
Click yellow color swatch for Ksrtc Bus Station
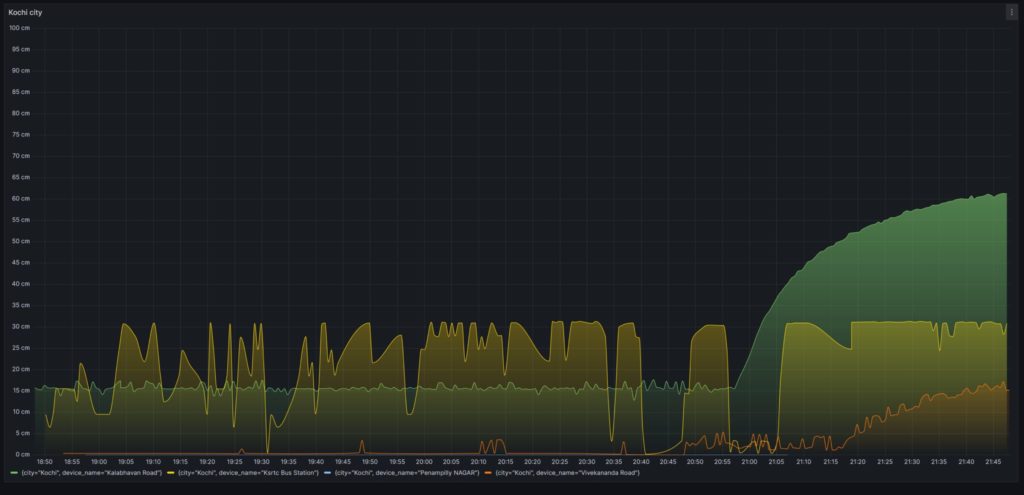click(172, 472)
